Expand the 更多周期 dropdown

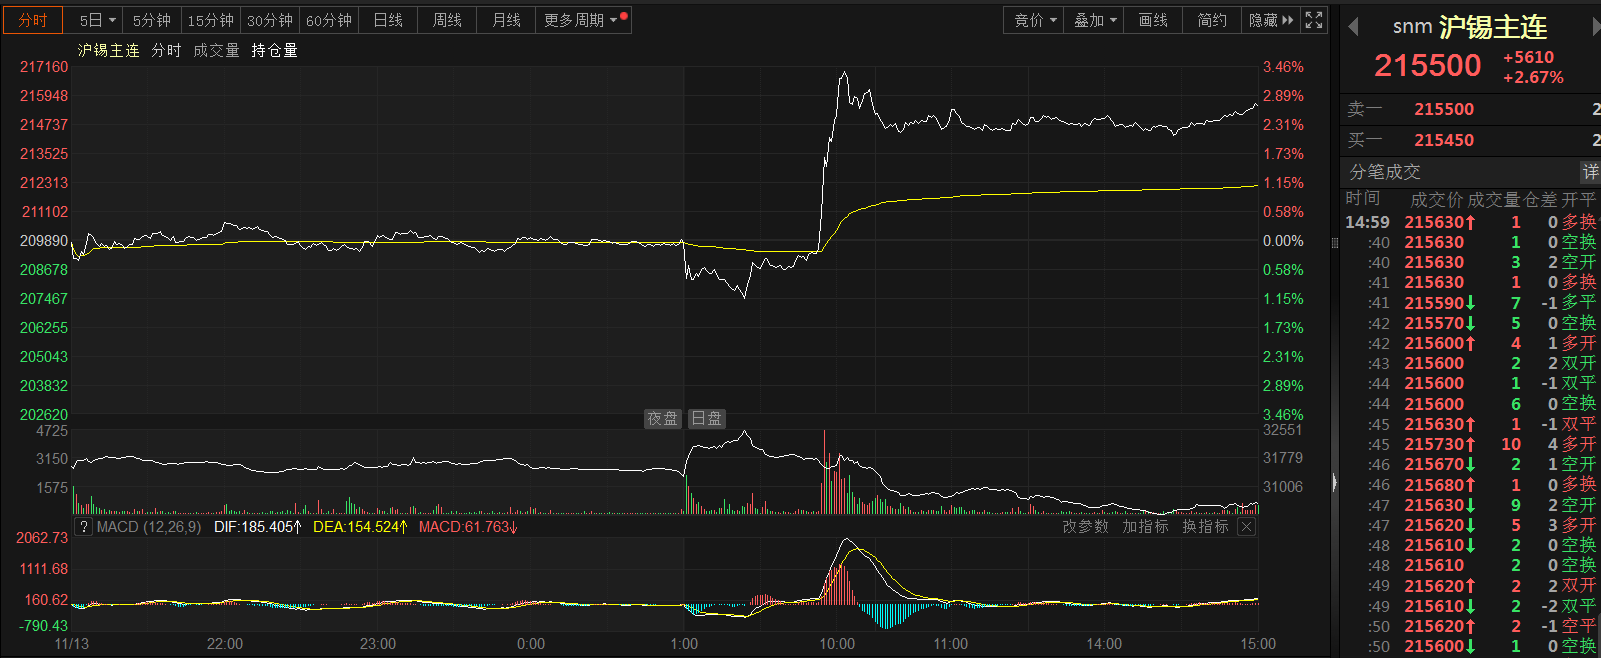584,20
